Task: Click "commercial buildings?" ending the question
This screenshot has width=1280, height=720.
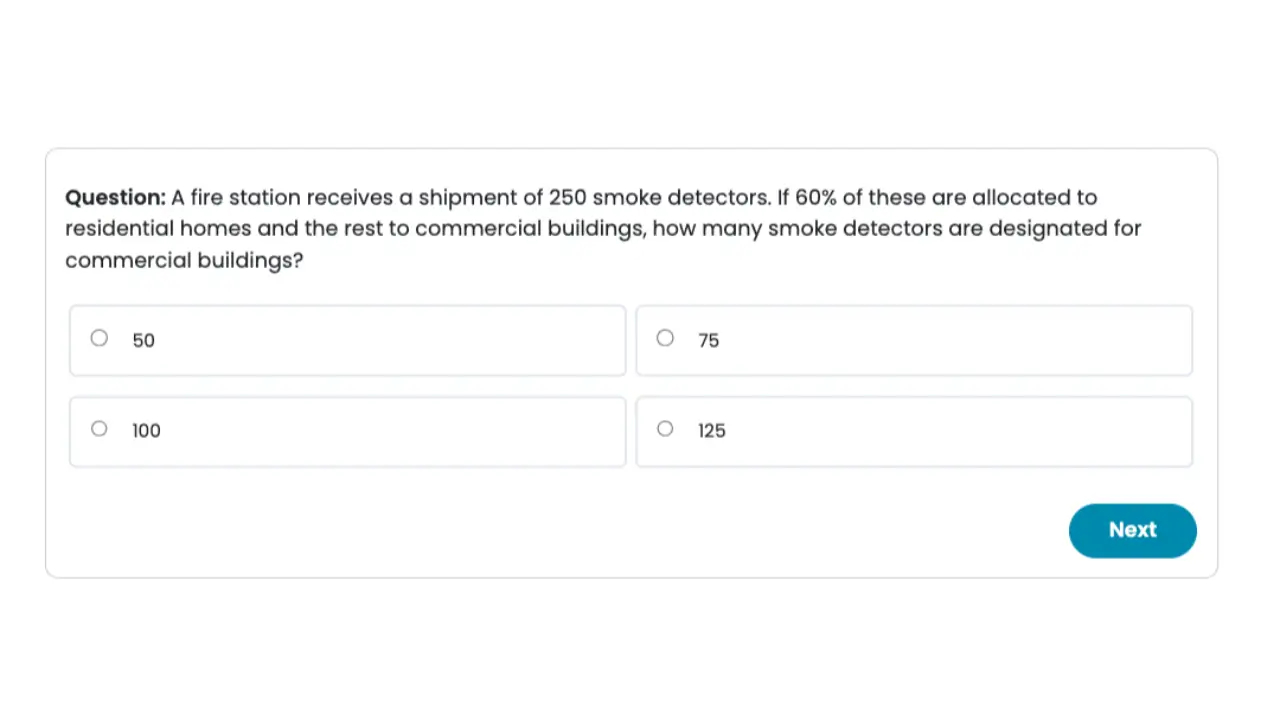Action: coord(184,261)
